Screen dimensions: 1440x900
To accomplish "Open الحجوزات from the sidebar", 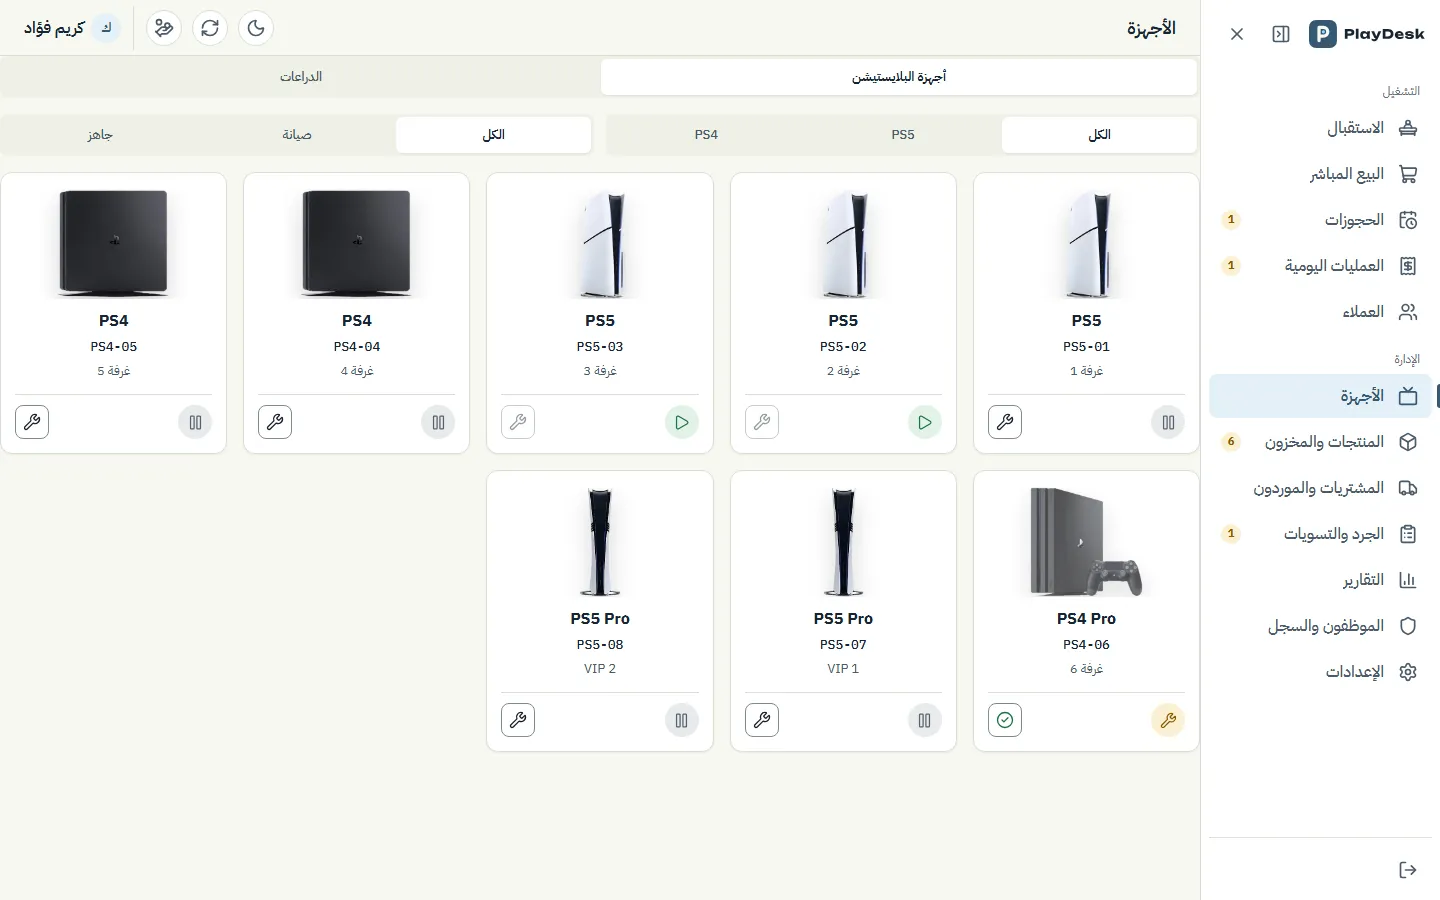I will point(1320,220).
